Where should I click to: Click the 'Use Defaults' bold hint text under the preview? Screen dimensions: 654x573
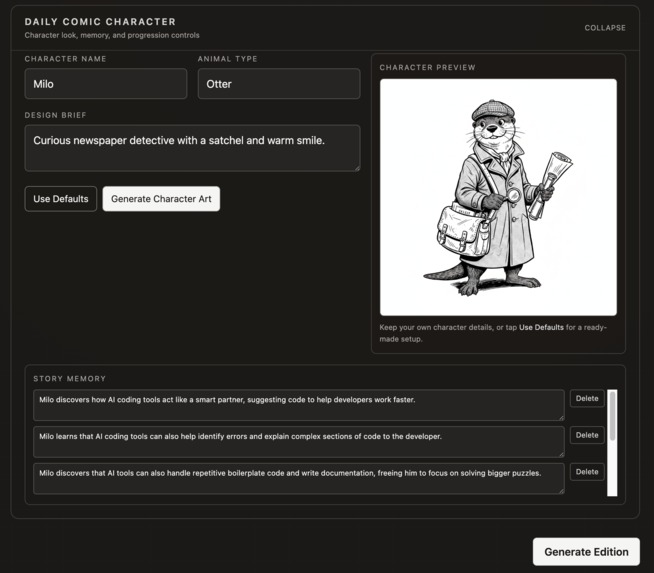541,327
